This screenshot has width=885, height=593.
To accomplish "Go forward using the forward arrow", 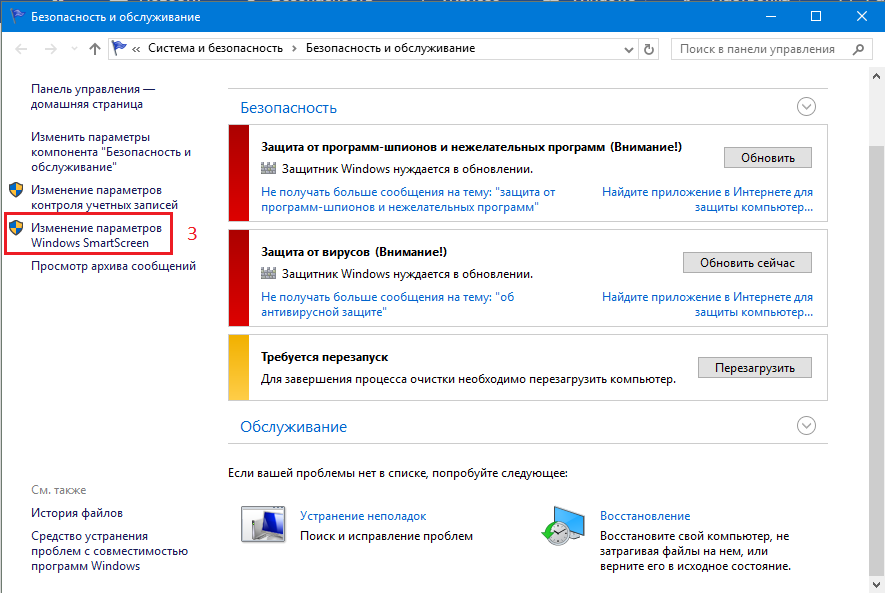I will [x=51, y=49].
